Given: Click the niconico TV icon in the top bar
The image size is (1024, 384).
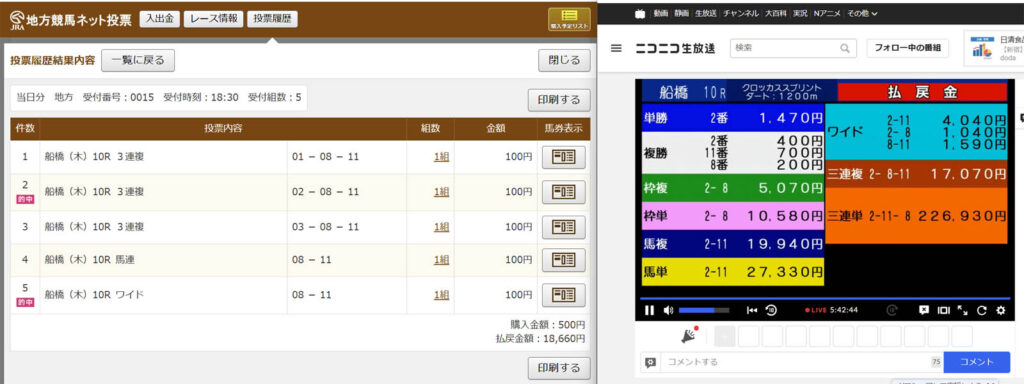Looking at the screenshot, I should point(640,13).
